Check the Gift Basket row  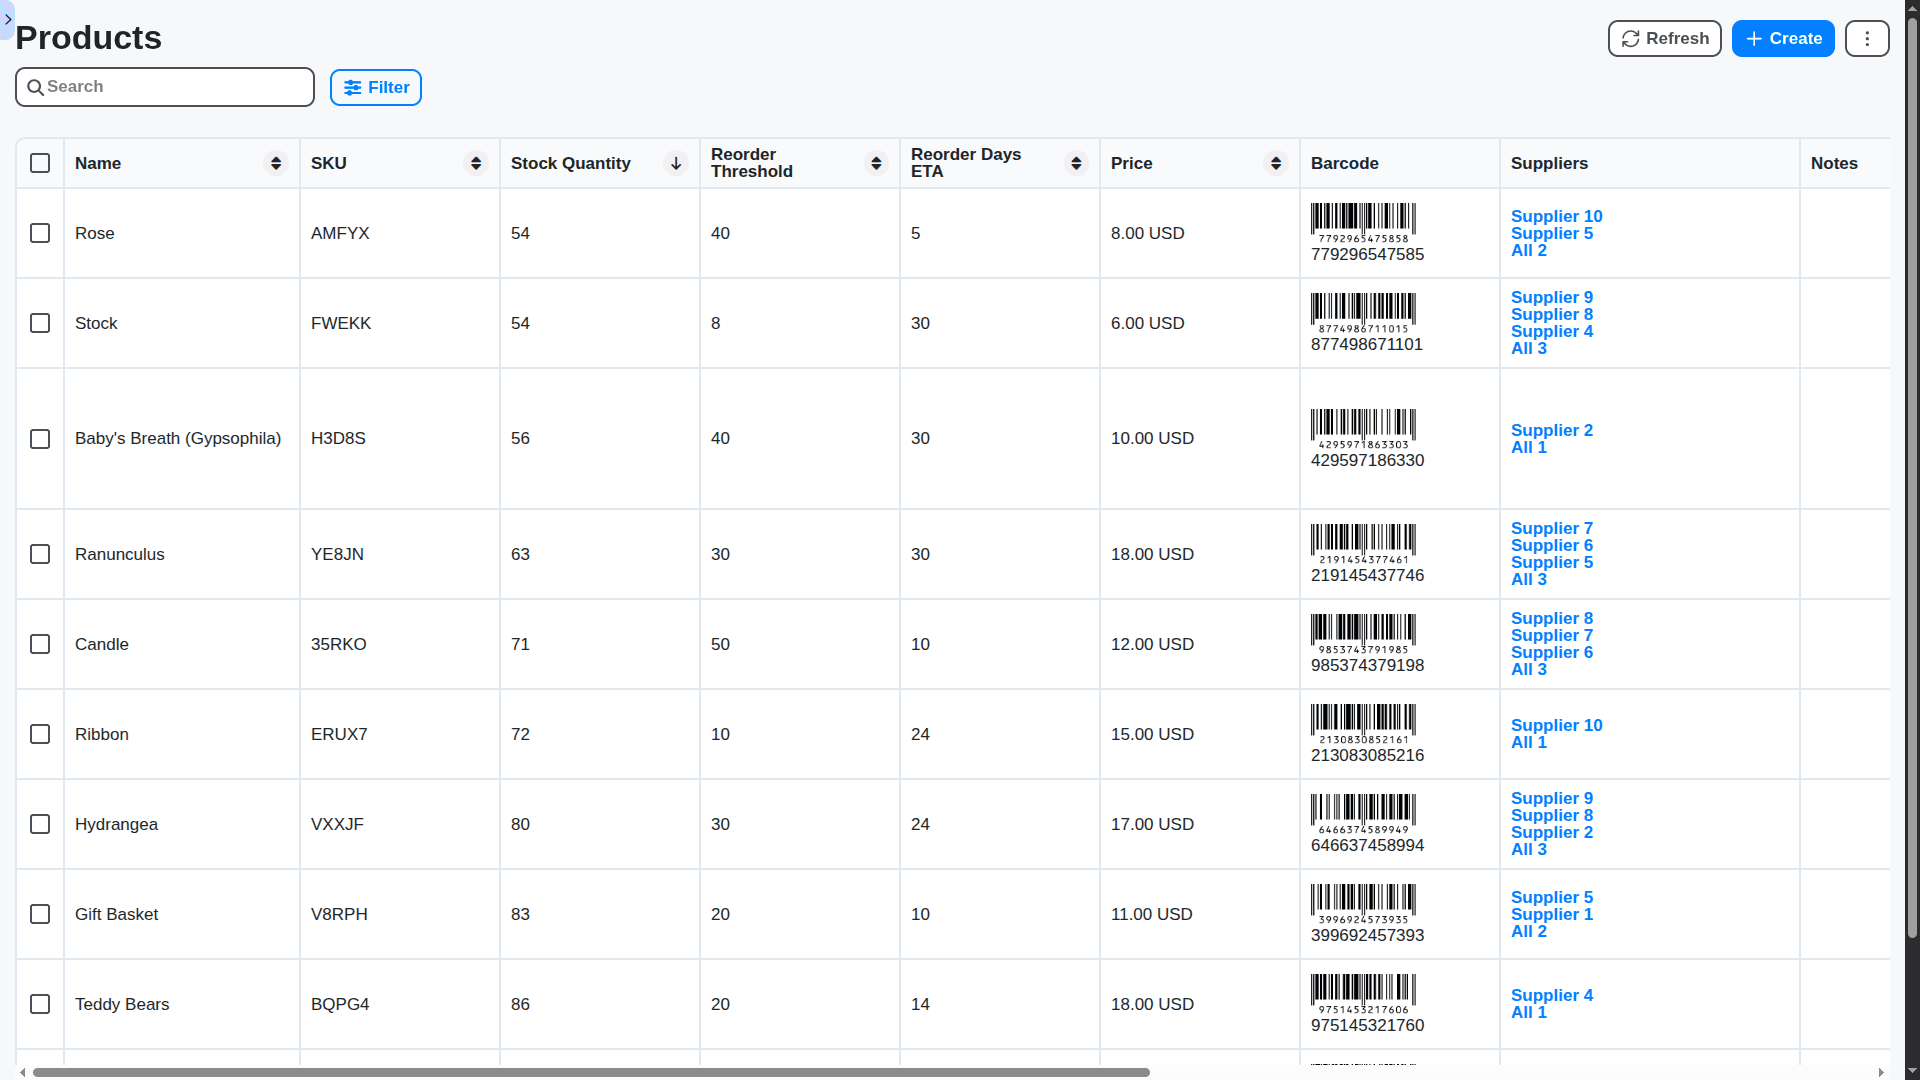click(x=39, y=914)
